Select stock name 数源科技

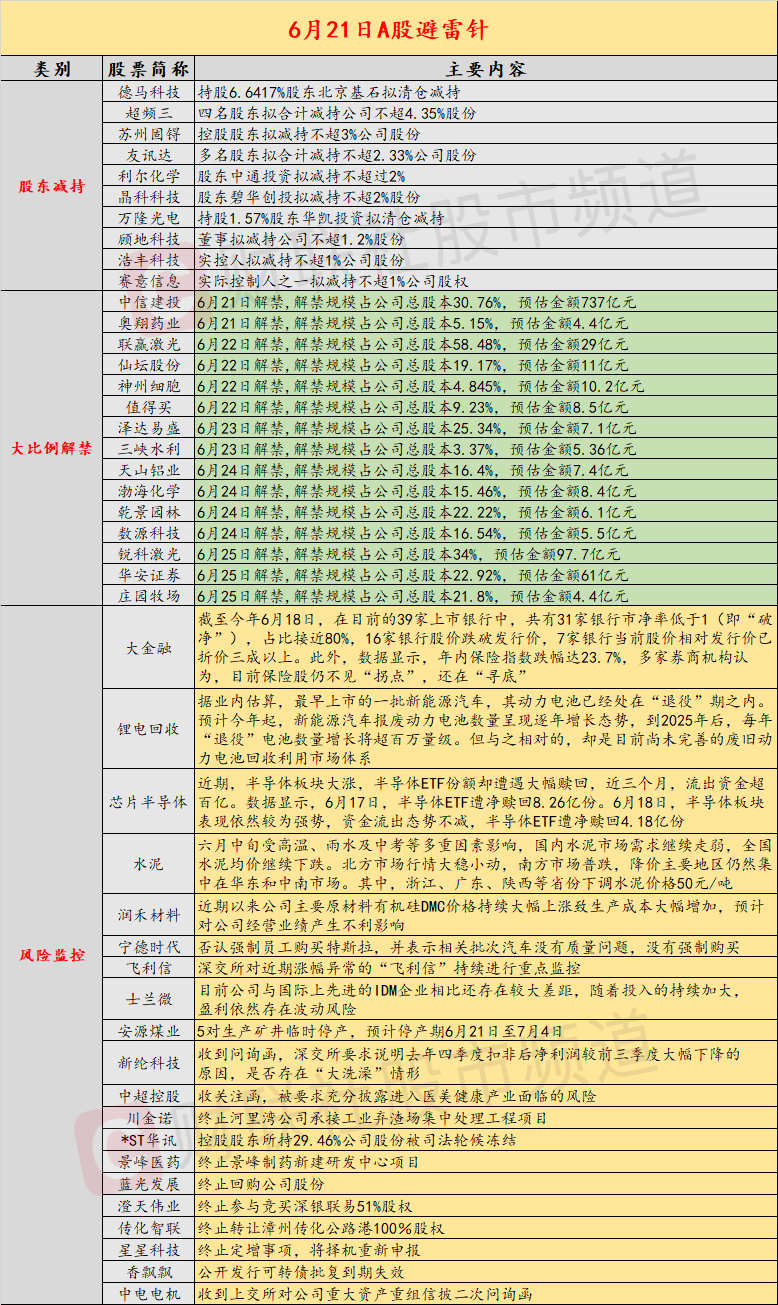pyautogui.click(x=148, y=533)
